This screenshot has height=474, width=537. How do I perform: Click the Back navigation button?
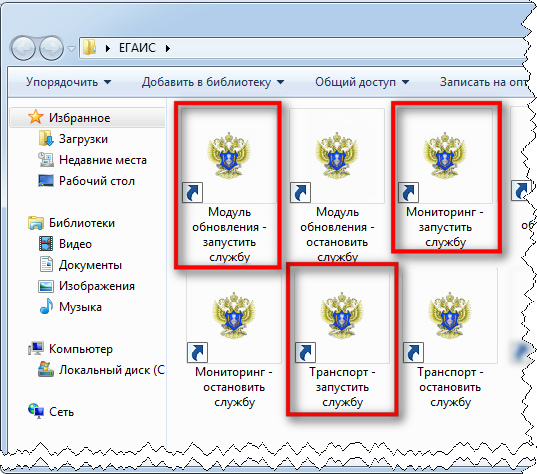(23, 48)
